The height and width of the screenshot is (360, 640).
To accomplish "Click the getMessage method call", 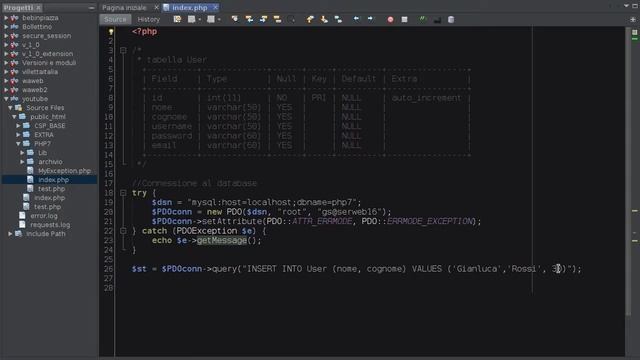I will pos(222,240).
